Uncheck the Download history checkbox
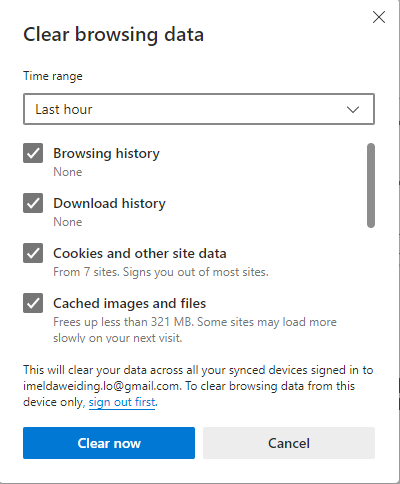This screenshot has width=400, height=484. [x=33, y=203]
